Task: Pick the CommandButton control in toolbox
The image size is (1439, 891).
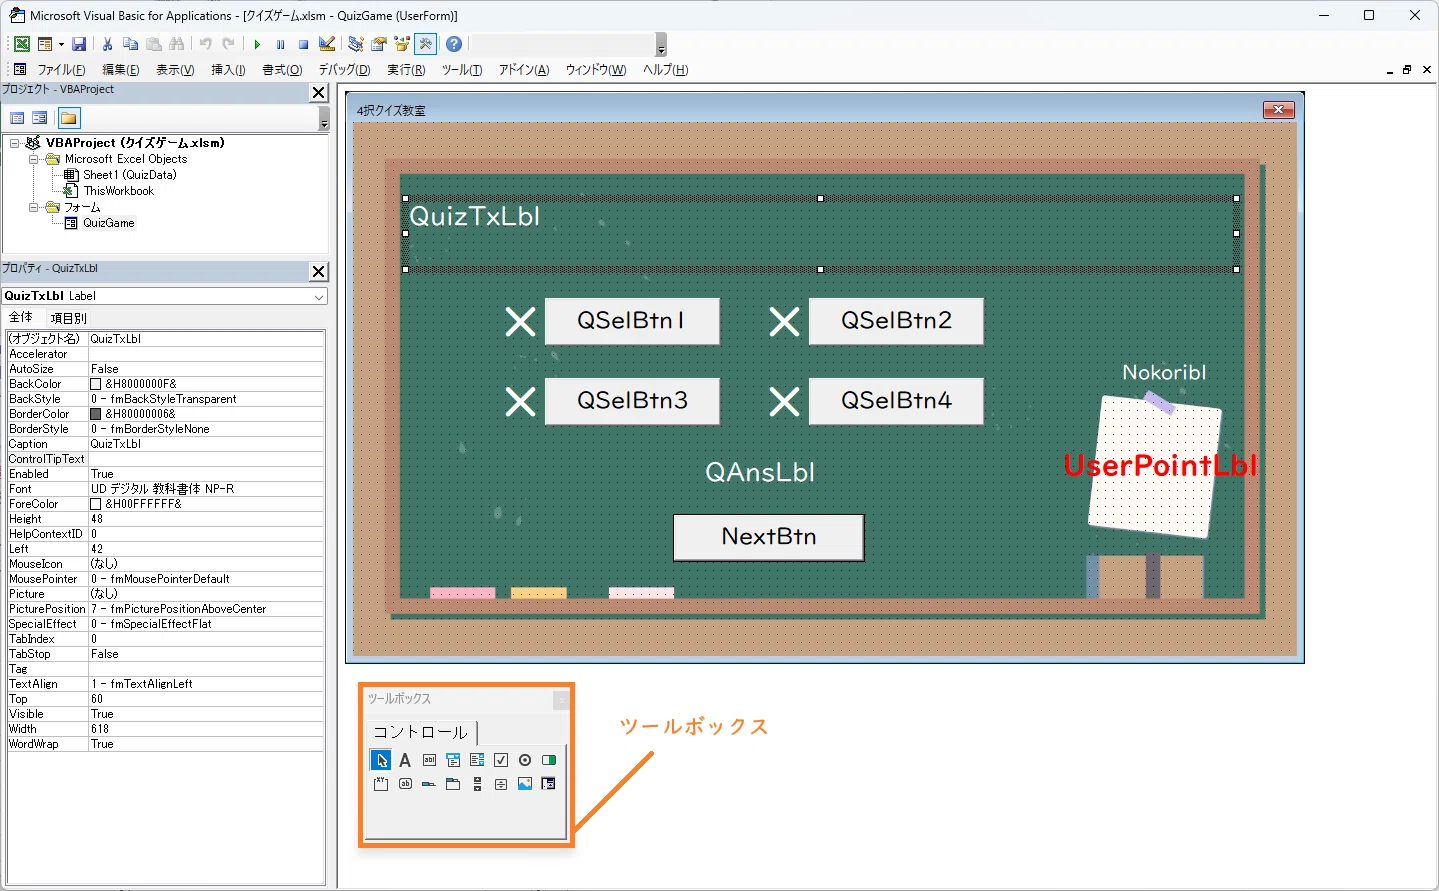Action: 405,784
